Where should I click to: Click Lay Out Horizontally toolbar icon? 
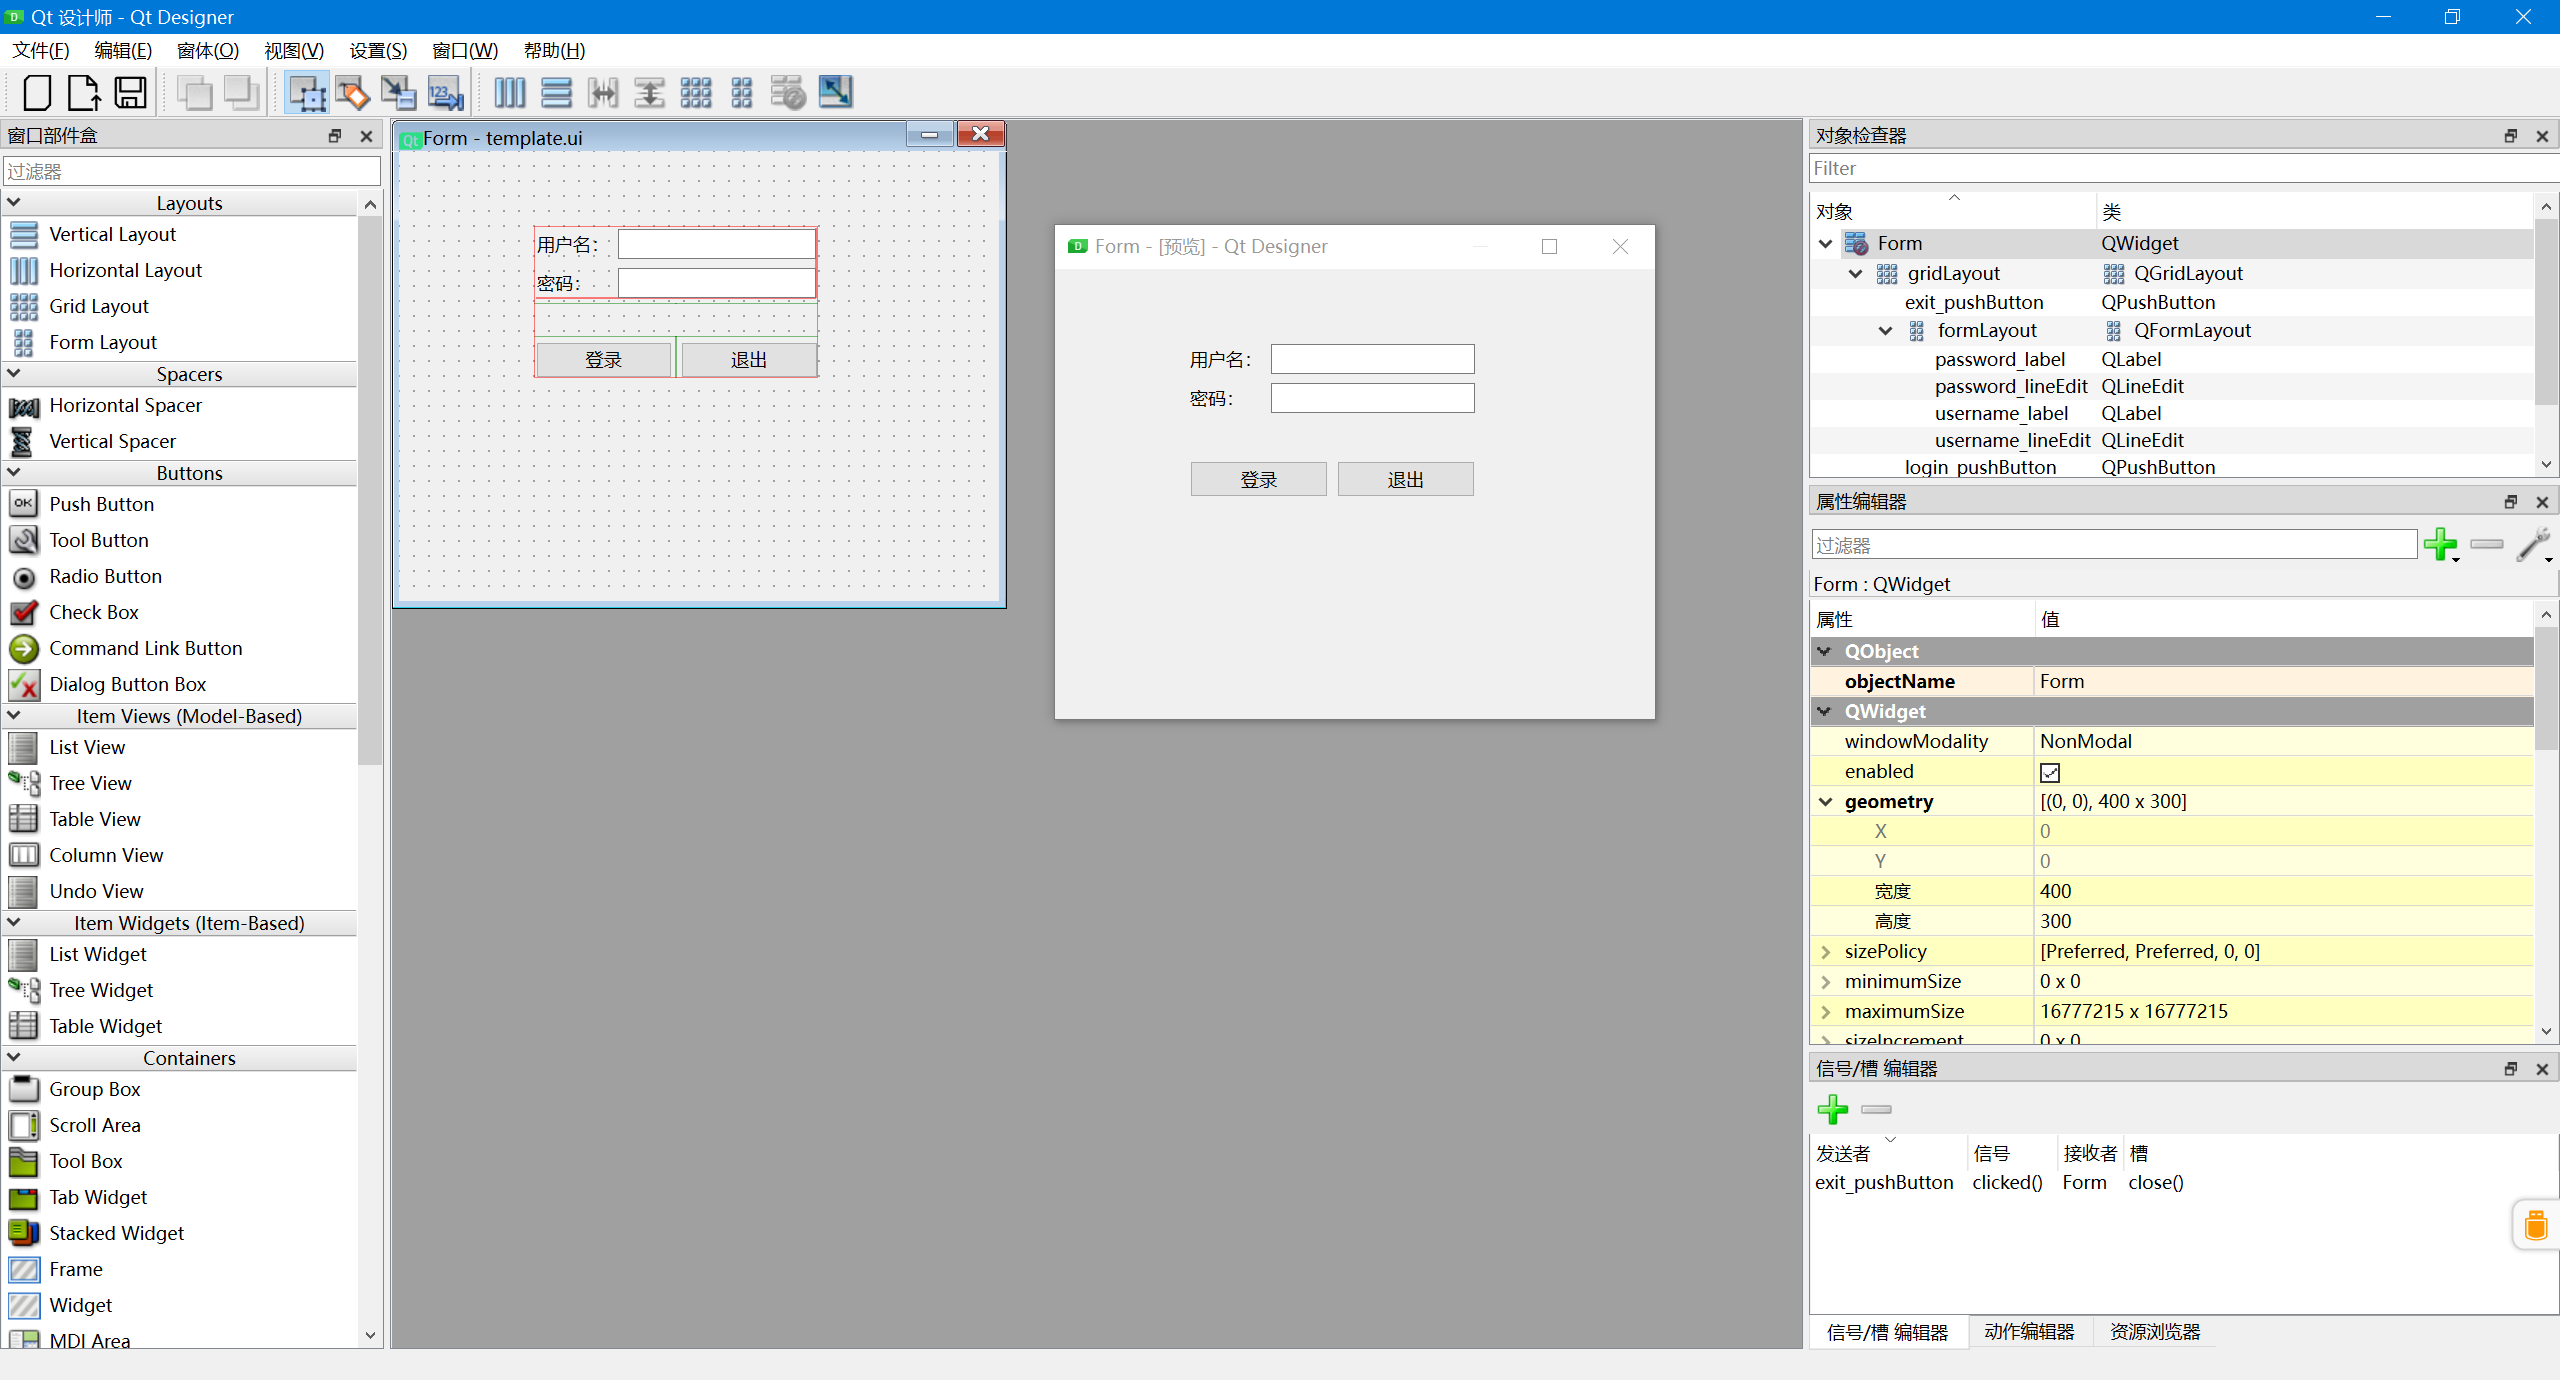click(x=509, y=93)
